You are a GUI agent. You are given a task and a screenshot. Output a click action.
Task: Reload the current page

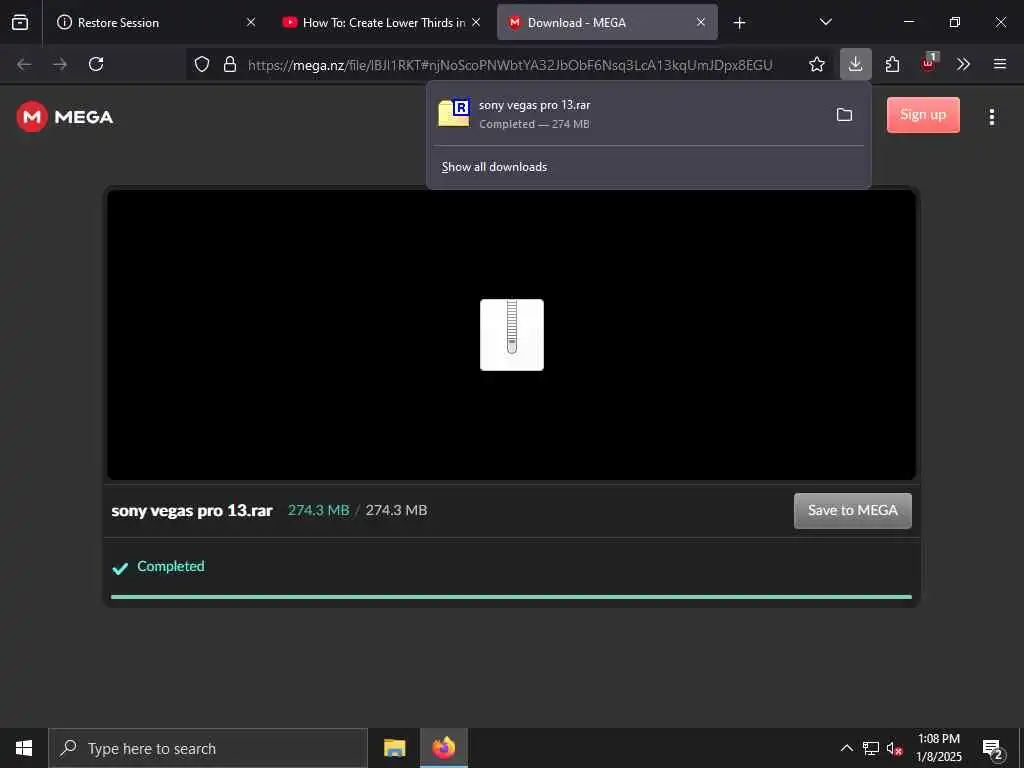(x=96, y=64)
